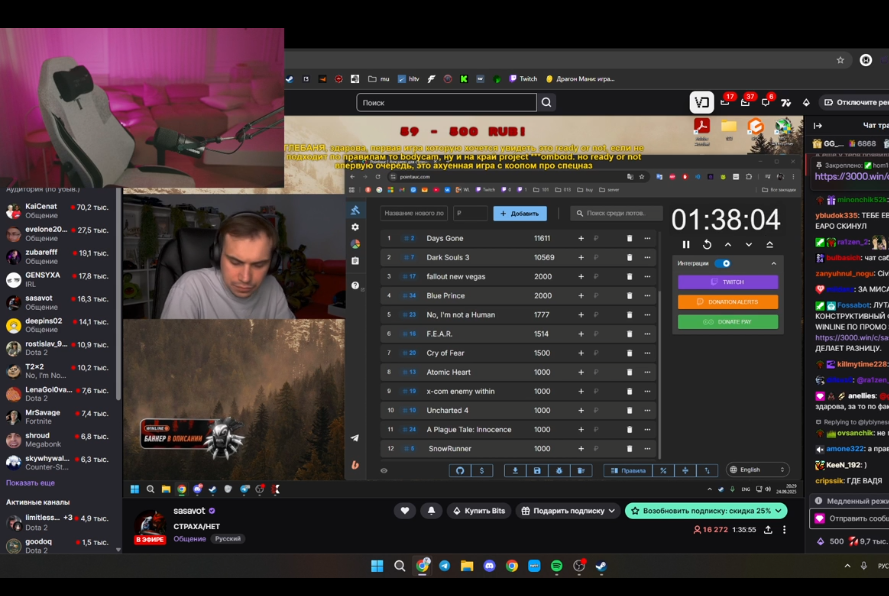Click the orange DONATION ALERTS button

click(x=728, y=302)
